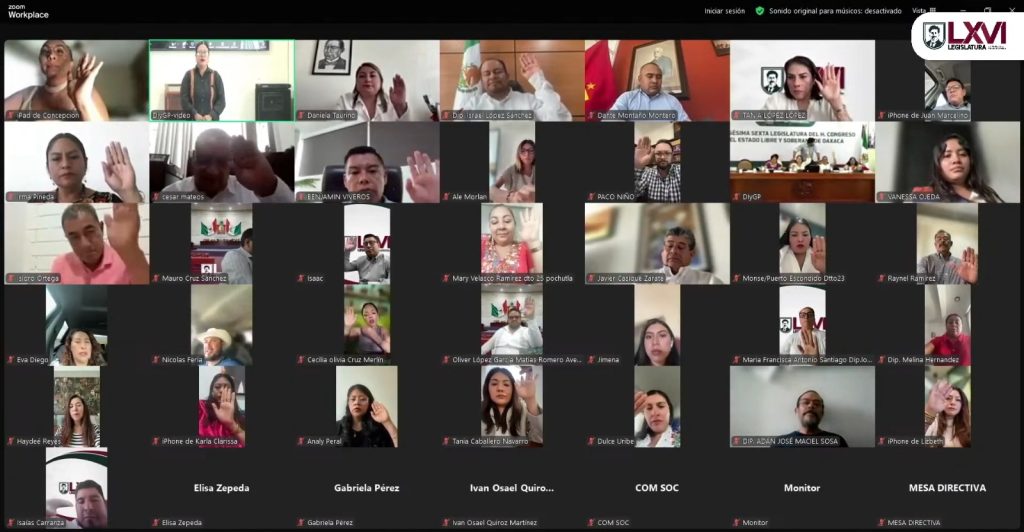This screenshot has height=532, width=1024.
Task: Click the Iniciar sesión link
Action: (724, 11)
